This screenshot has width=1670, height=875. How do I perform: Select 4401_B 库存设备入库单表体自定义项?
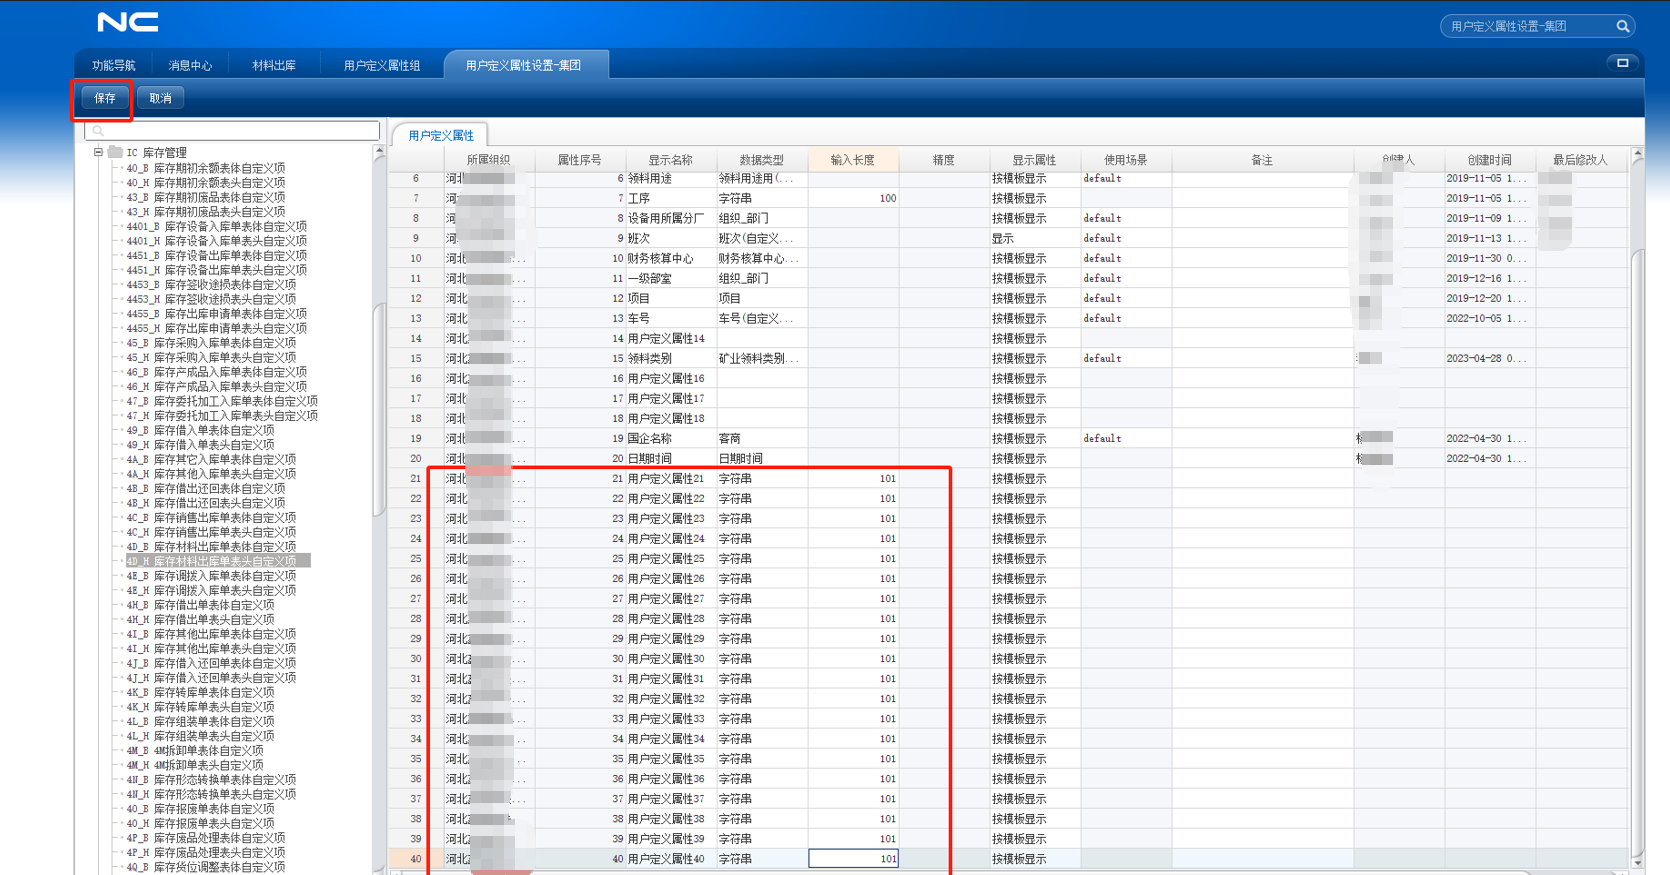(216, 227)
